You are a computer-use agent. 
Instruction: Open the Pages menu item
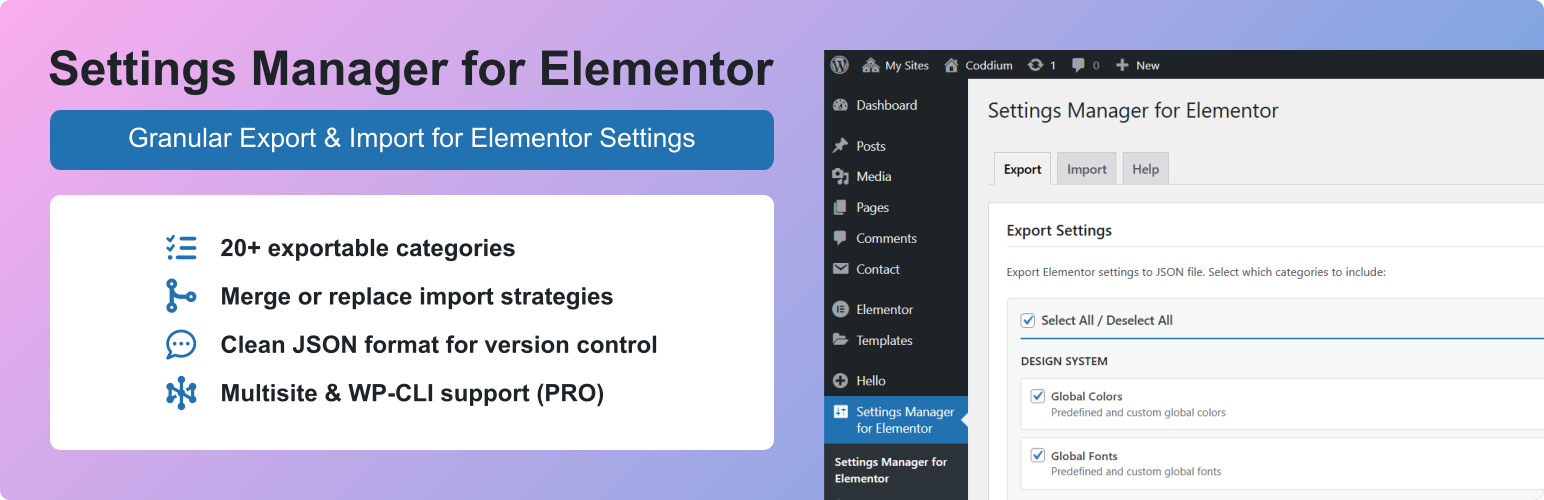(x=872, y=207)
